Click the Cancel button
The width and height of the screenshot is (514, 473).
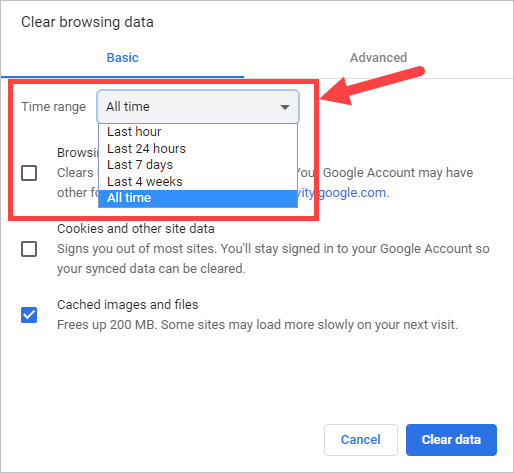coord(361,440)
